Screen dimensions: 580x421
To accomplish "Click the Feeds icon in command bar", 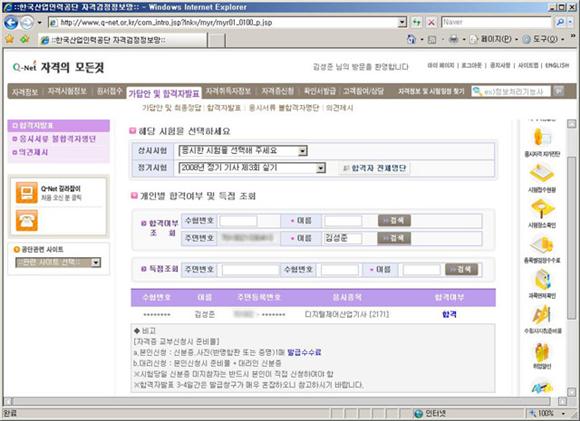I will click(x=432, y=40).
